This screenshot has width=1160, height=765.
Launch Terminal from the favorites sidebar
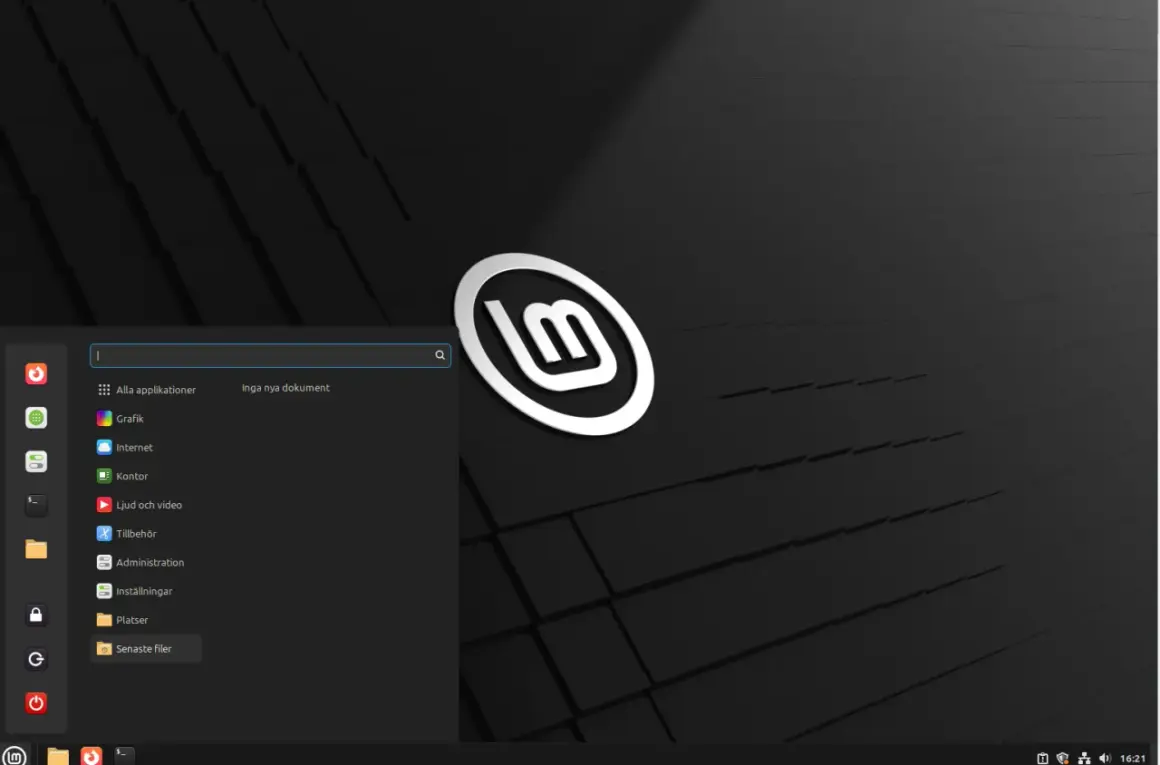(36, 505)
